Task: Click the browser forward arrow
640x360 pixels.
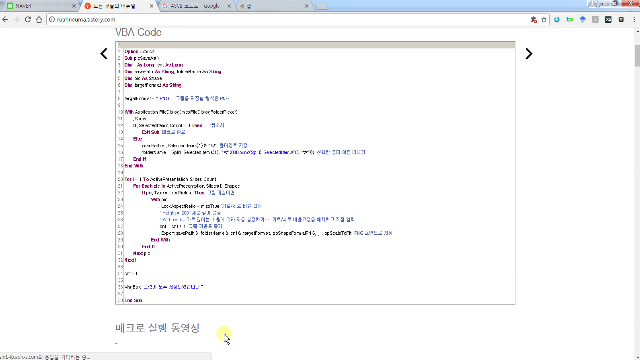Action: pos(16,20)
